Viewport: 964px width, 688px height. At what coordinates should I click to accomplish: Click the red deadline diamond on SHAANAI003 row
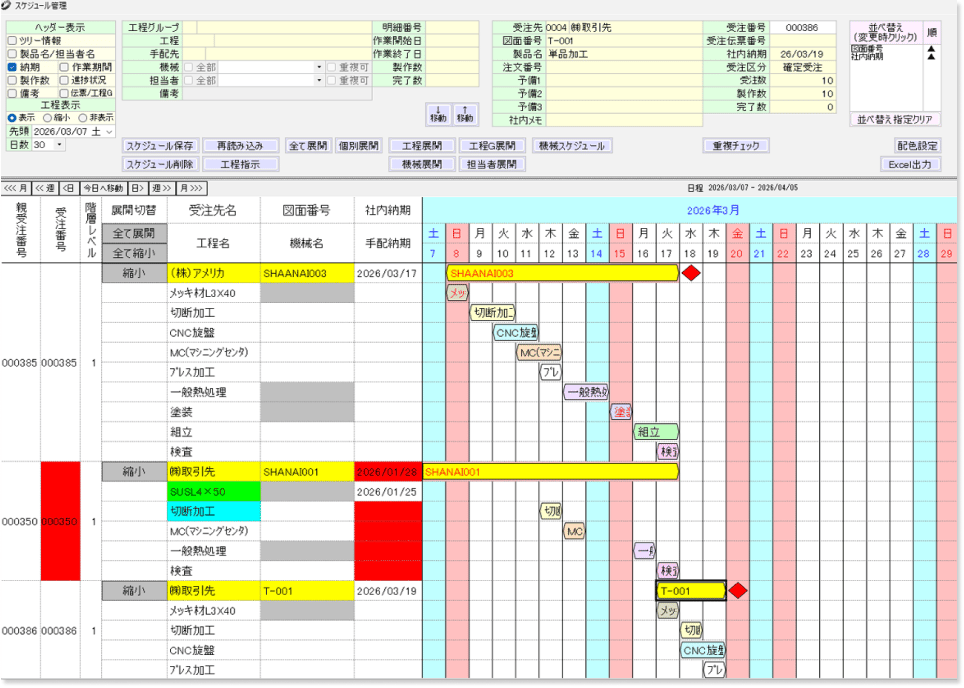coord(691,273)
